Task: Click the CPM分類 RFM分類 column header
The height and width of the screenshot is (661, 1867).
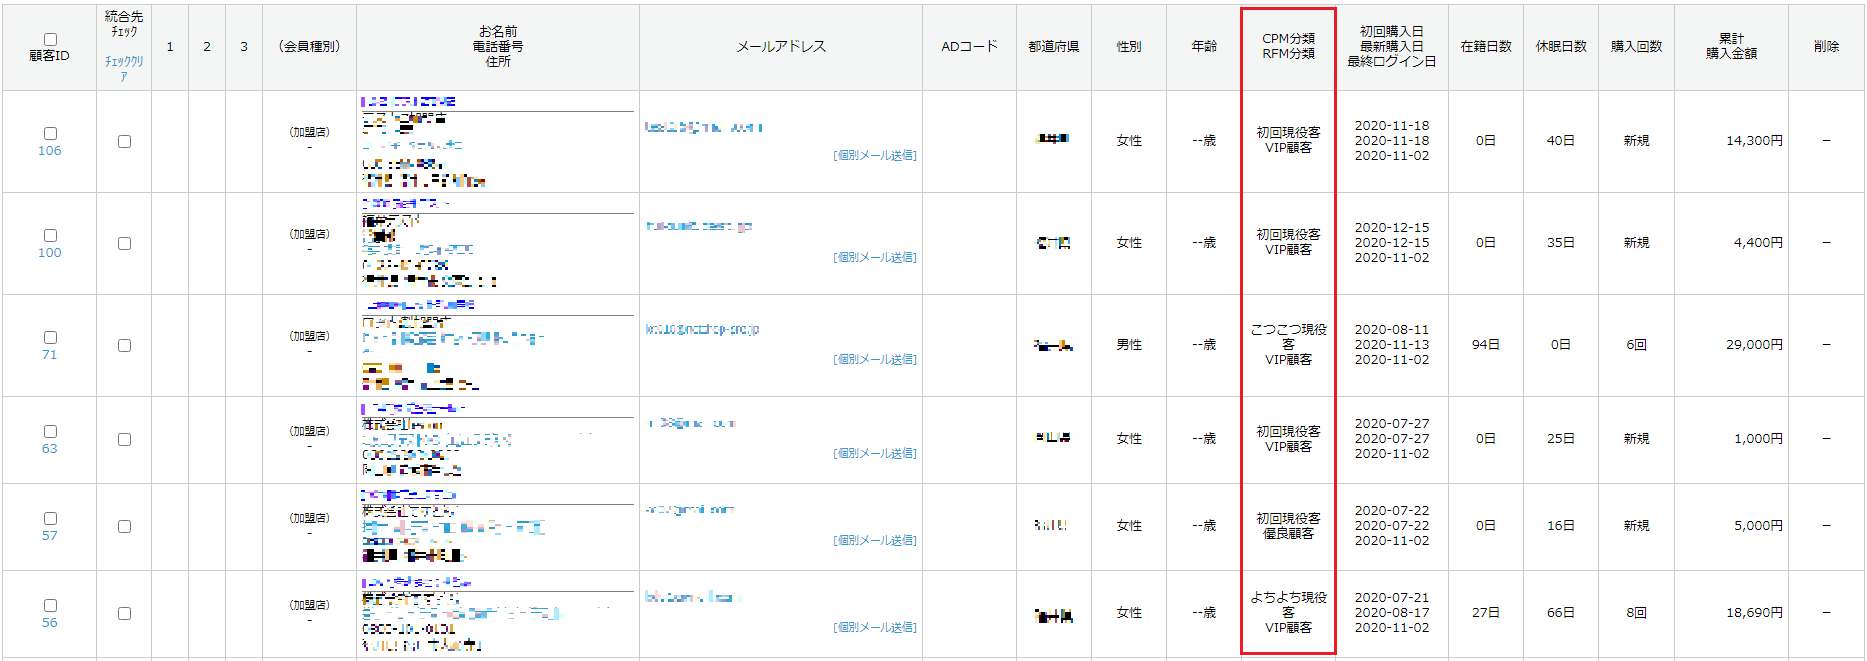Action: (x=1288, y=46)
